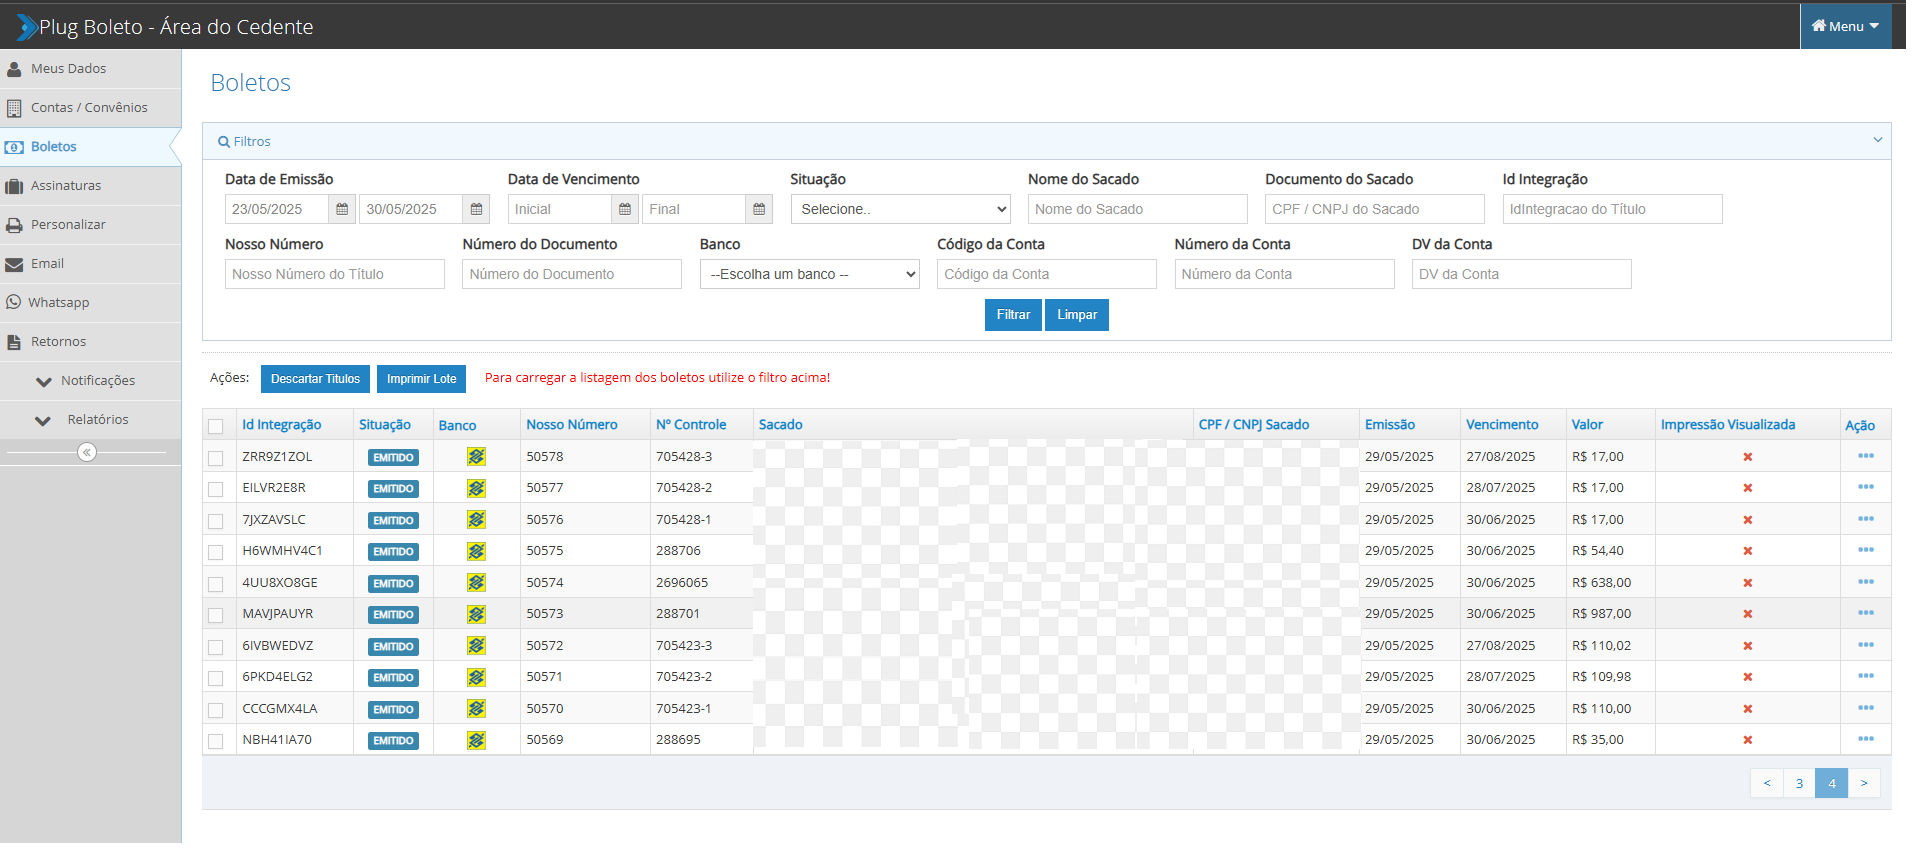Click the CPF / CNPJ do Sacado field
1913x868 pixels.
pos(1374,209)
